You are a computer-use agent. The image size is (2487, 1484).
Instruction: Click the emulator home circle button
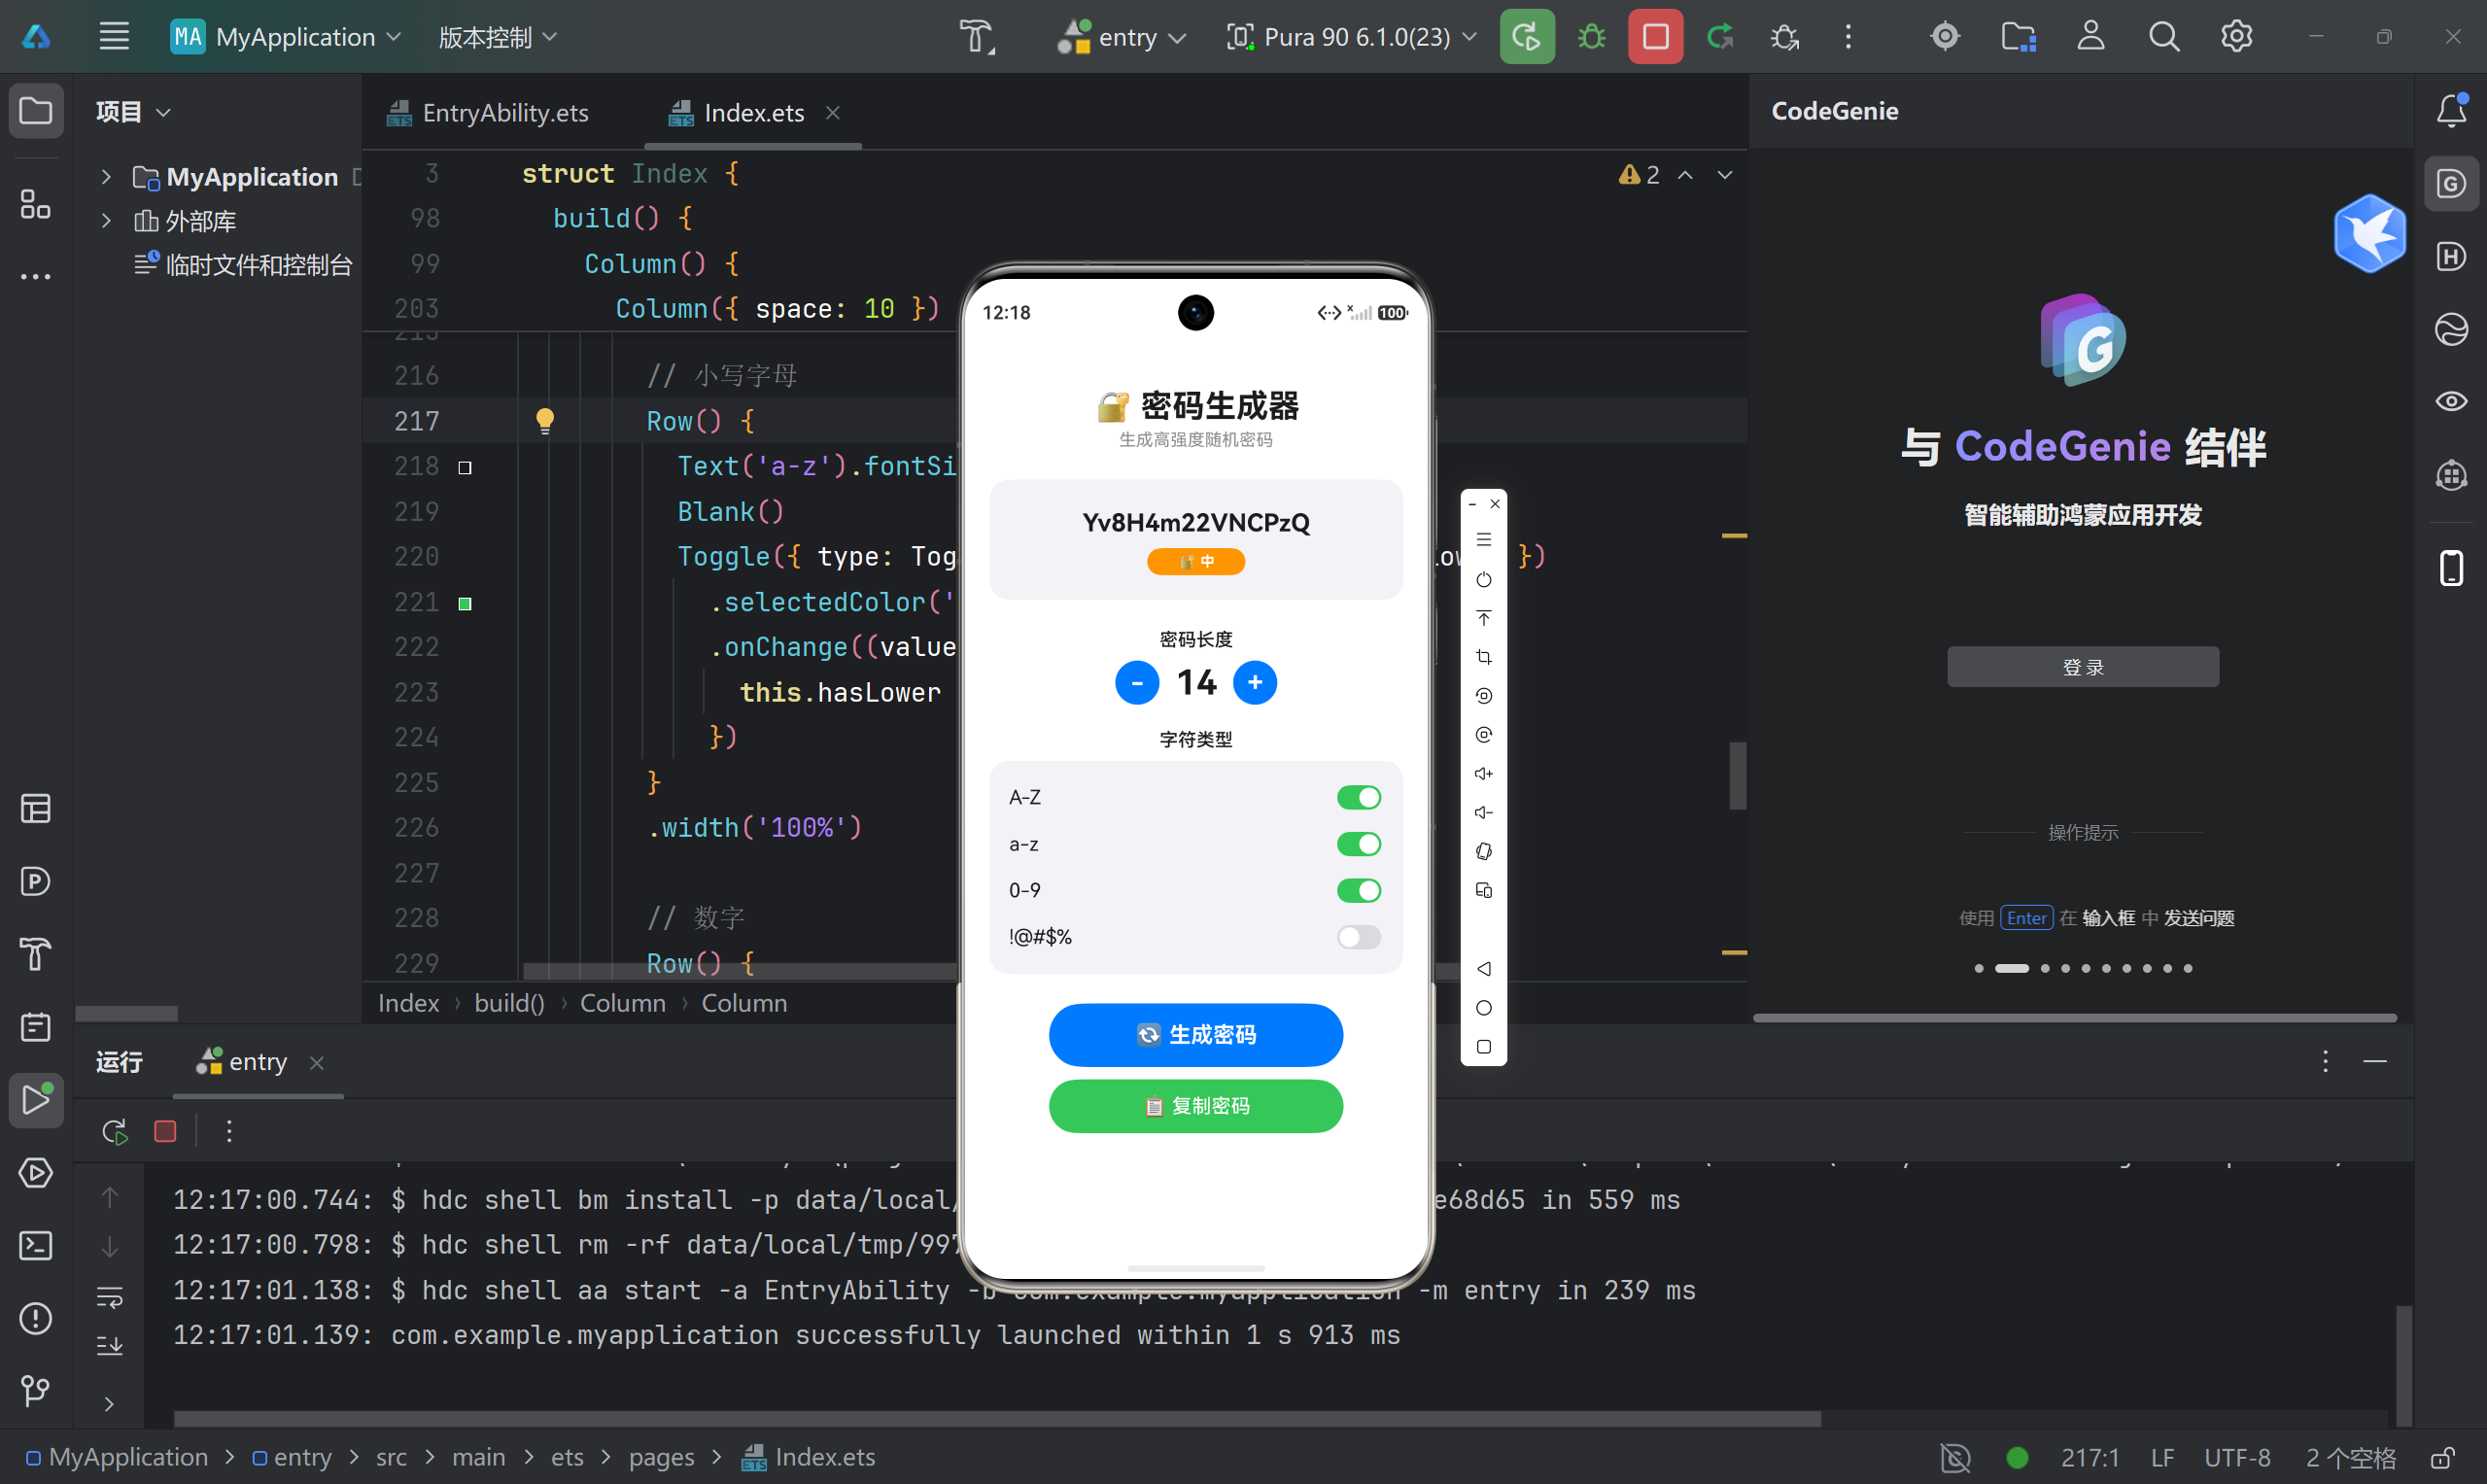click(1484, 1008)
